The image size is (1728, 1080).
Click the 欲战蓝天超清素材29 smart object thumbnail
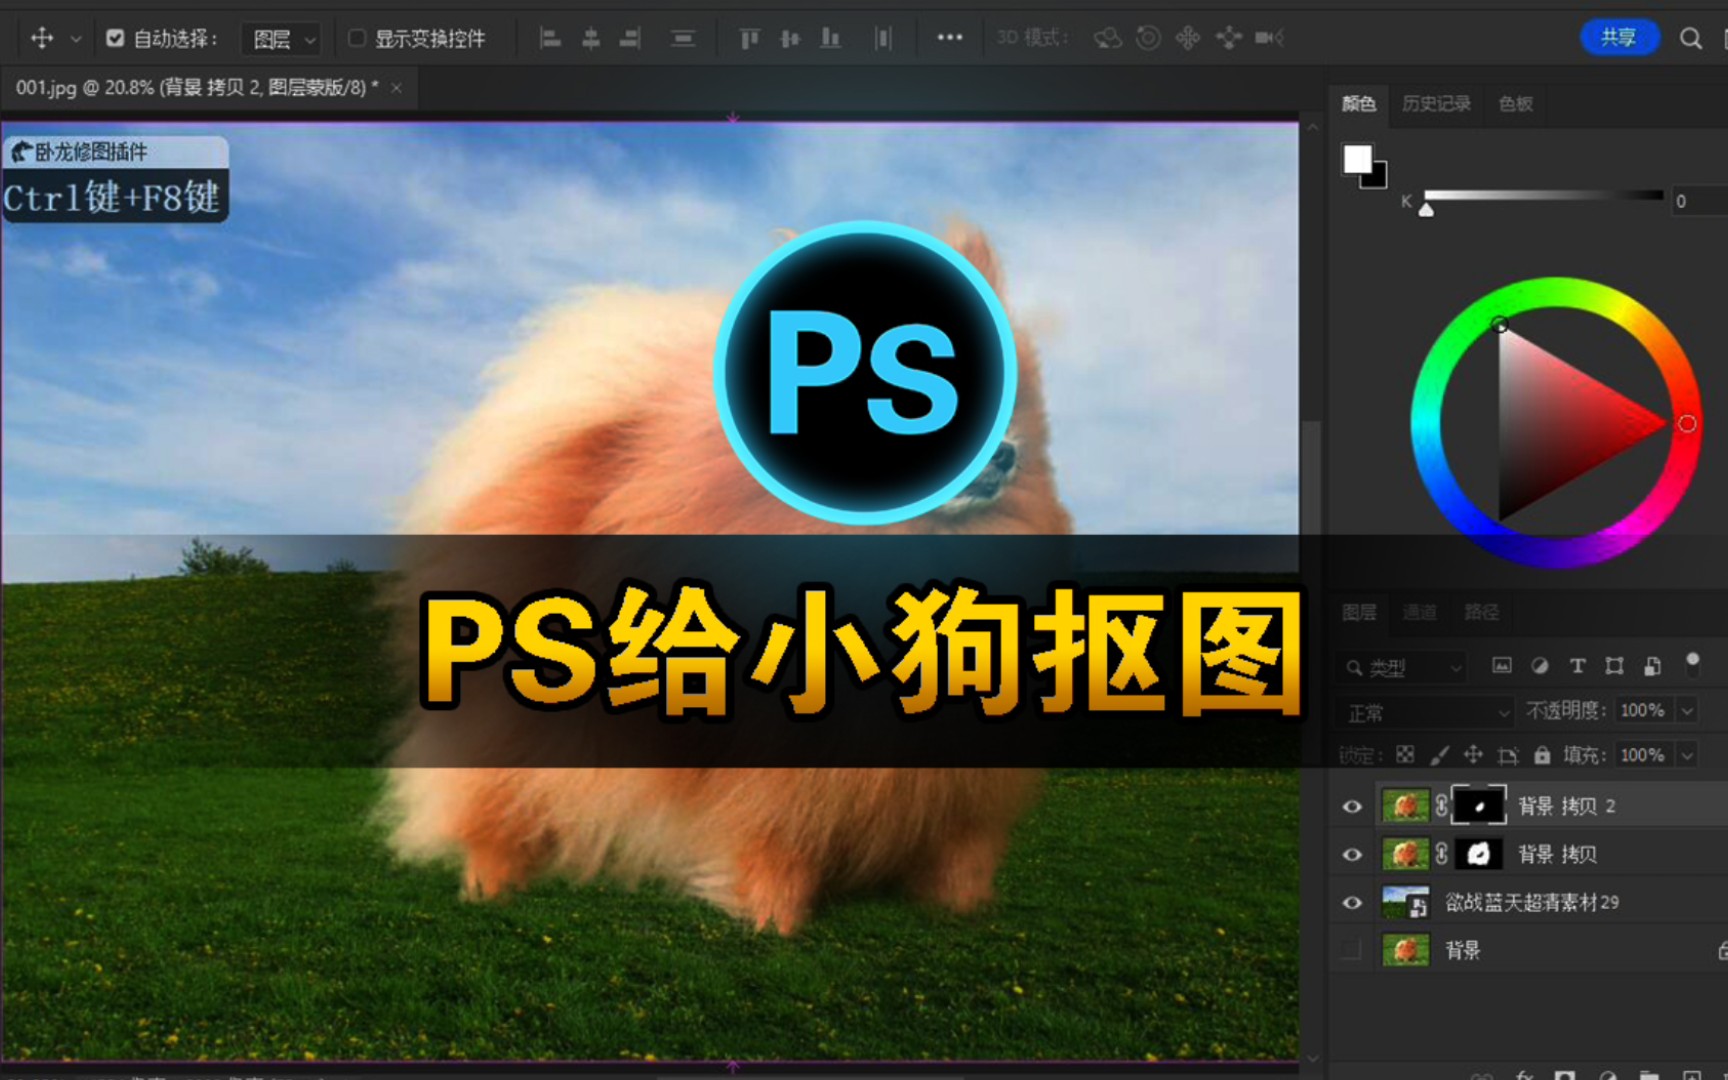click(x=1405, y=902)
